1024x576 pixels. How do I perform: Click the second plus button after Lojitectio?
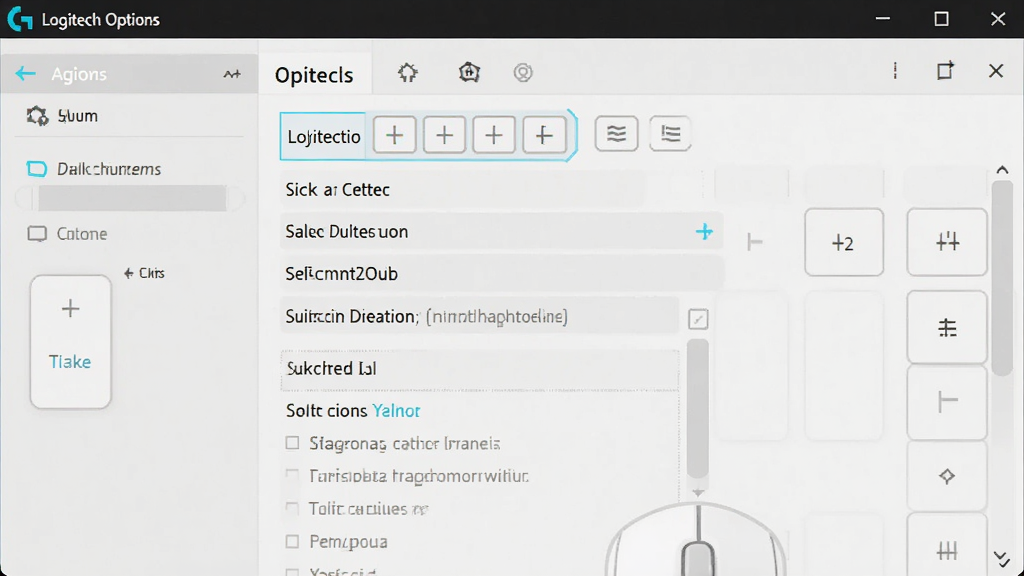[444, 135]
